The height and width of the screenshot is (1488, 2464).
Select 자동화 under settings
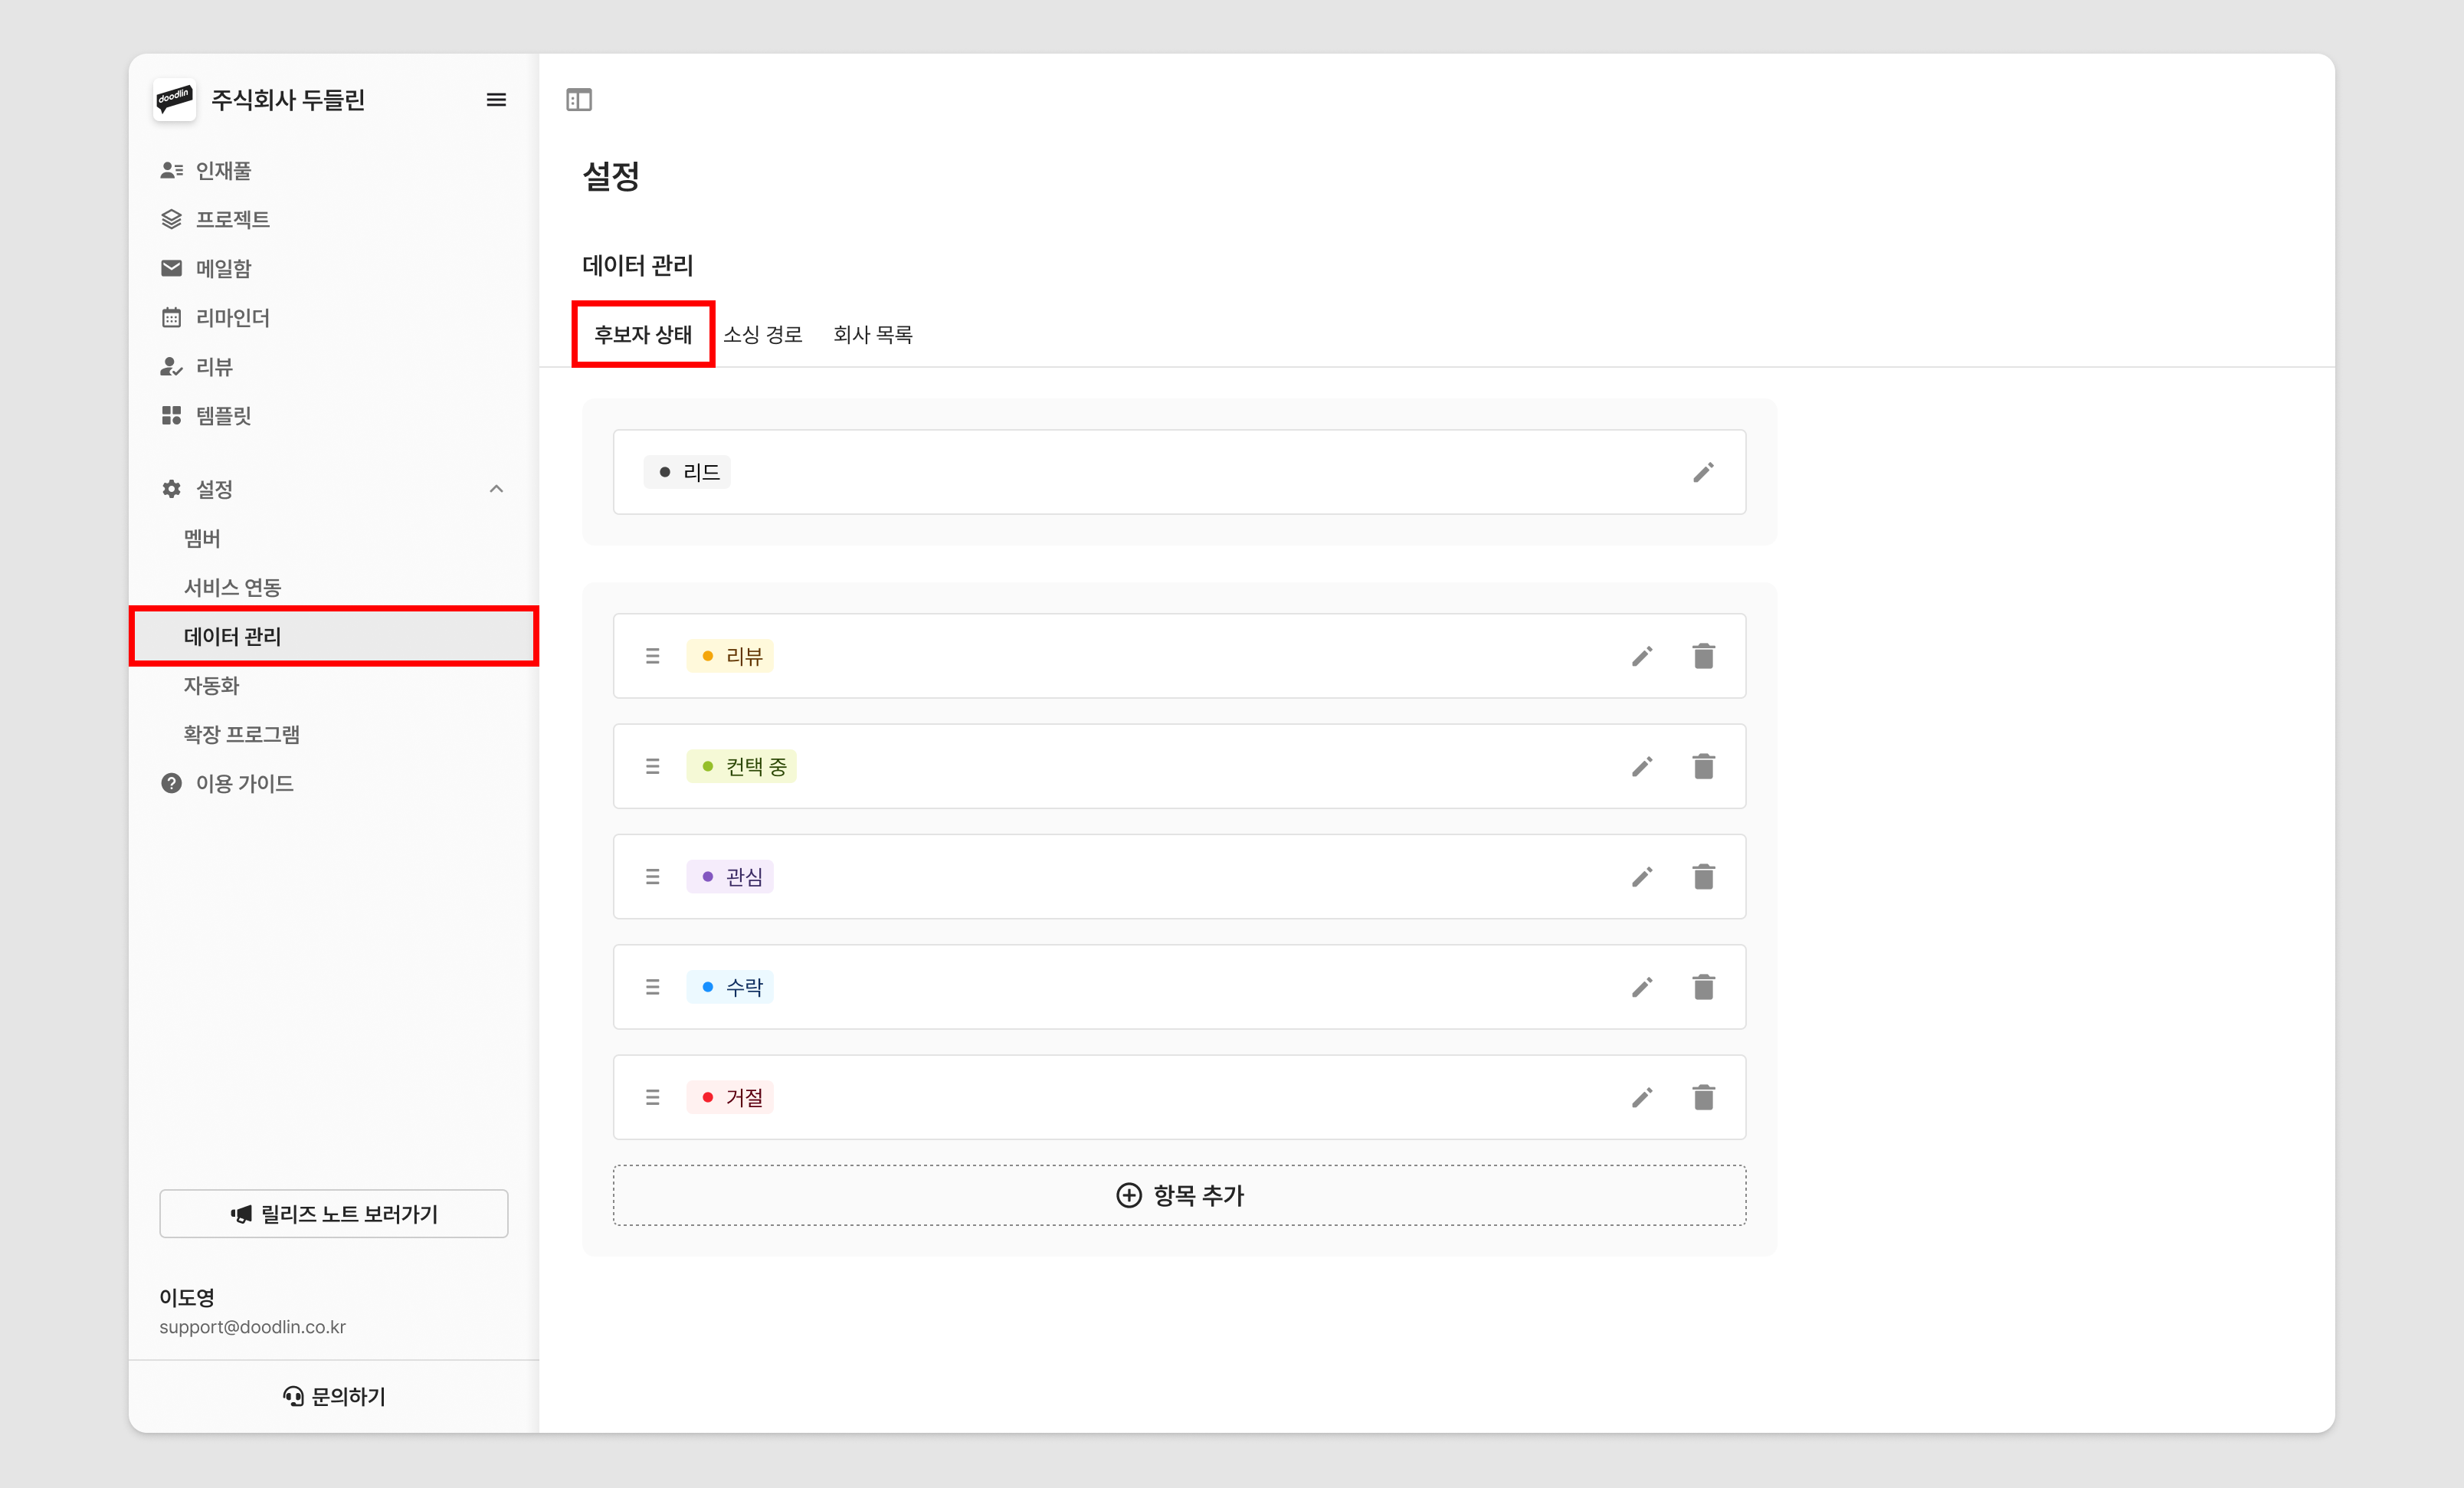[211, 686]
